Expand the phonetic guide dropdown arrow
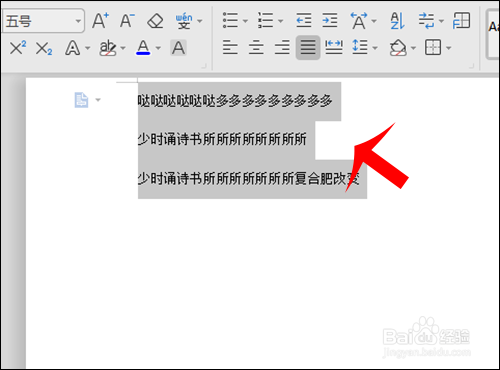 coord(200,21)
